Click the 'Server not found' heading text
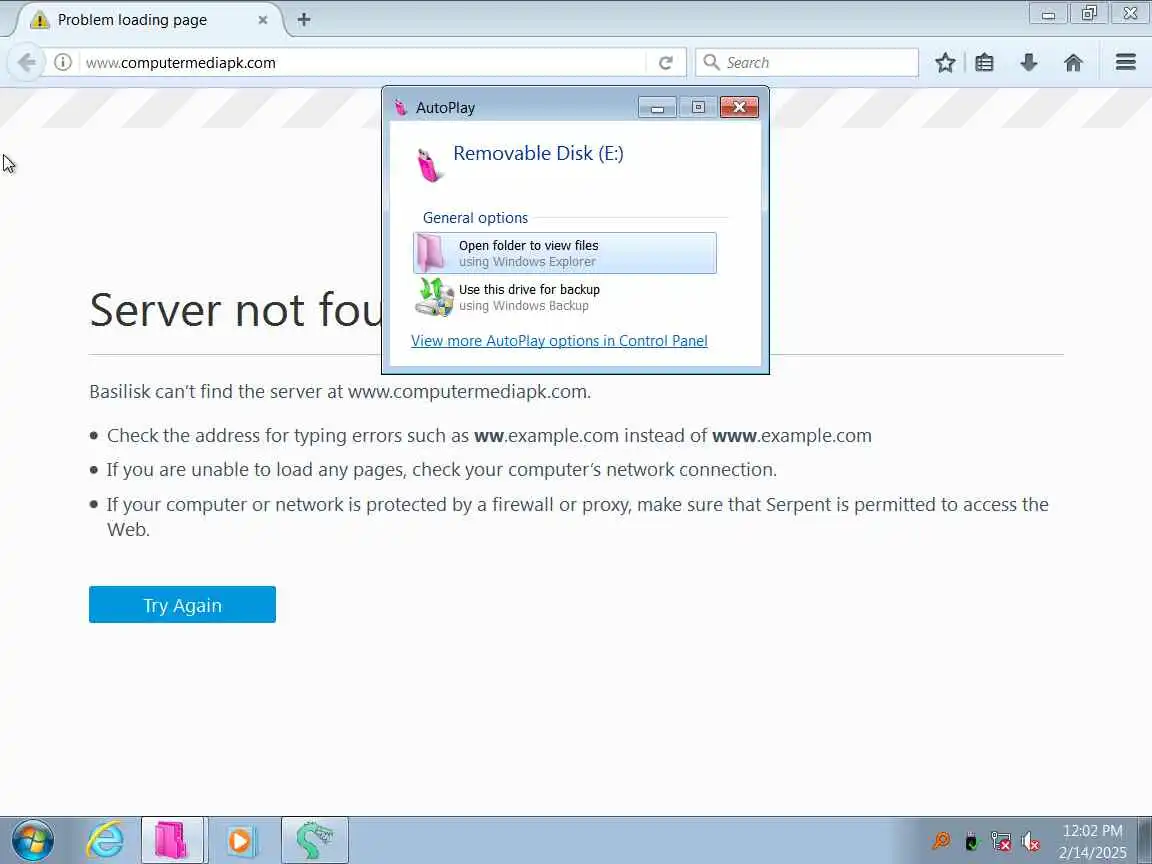1152x864 pixels. coord(235,309)
